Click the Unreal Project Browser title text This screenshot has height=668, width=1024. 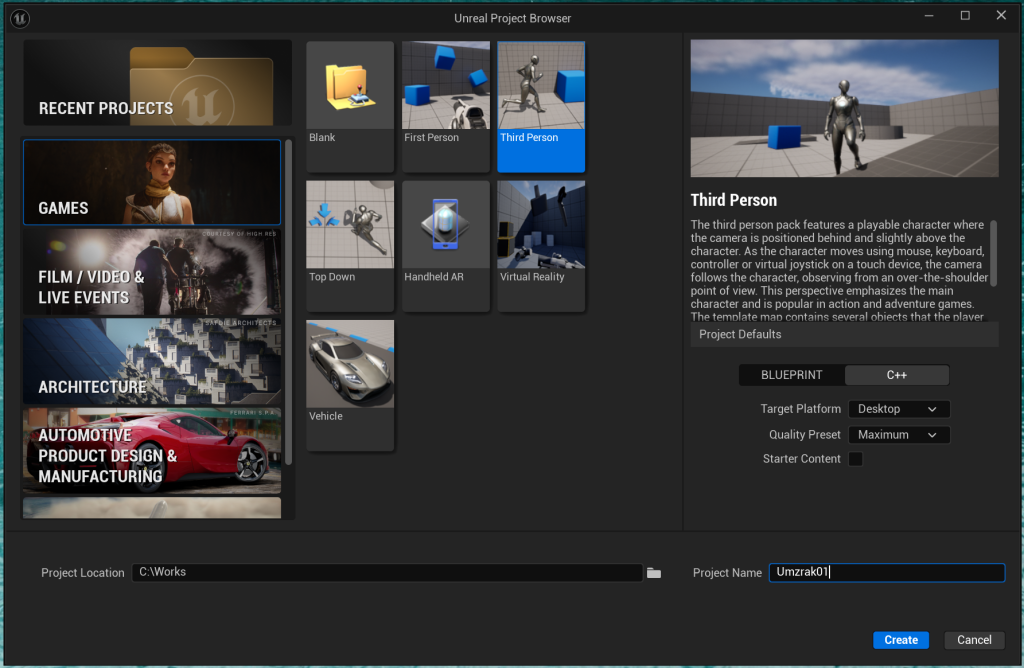[513, 18]
